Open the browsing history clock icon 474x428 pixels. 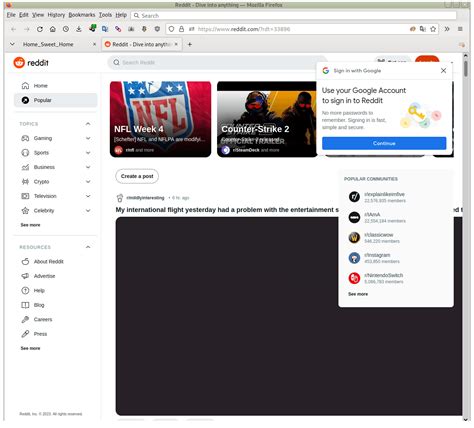tap(66, 29)
